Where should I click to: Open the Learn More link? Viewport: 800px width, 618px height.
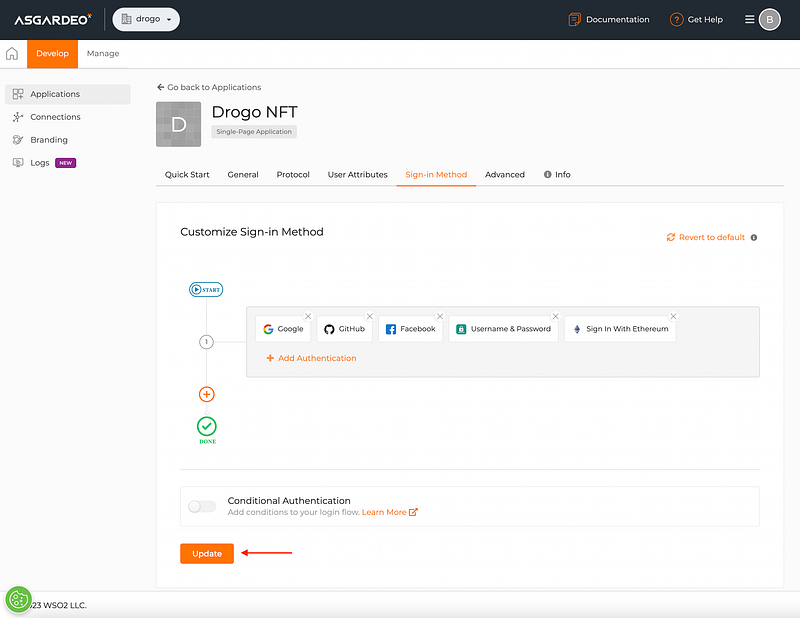(390, 512)
